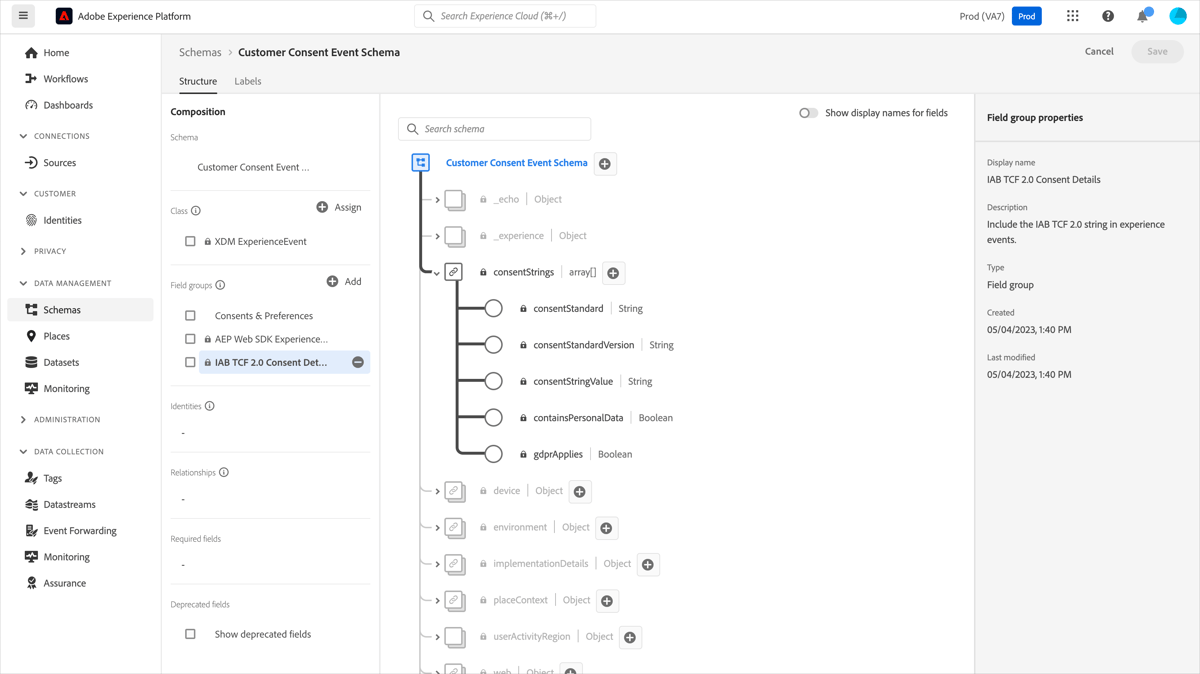Open the app switcher grid icon

tap(1072, 15)
